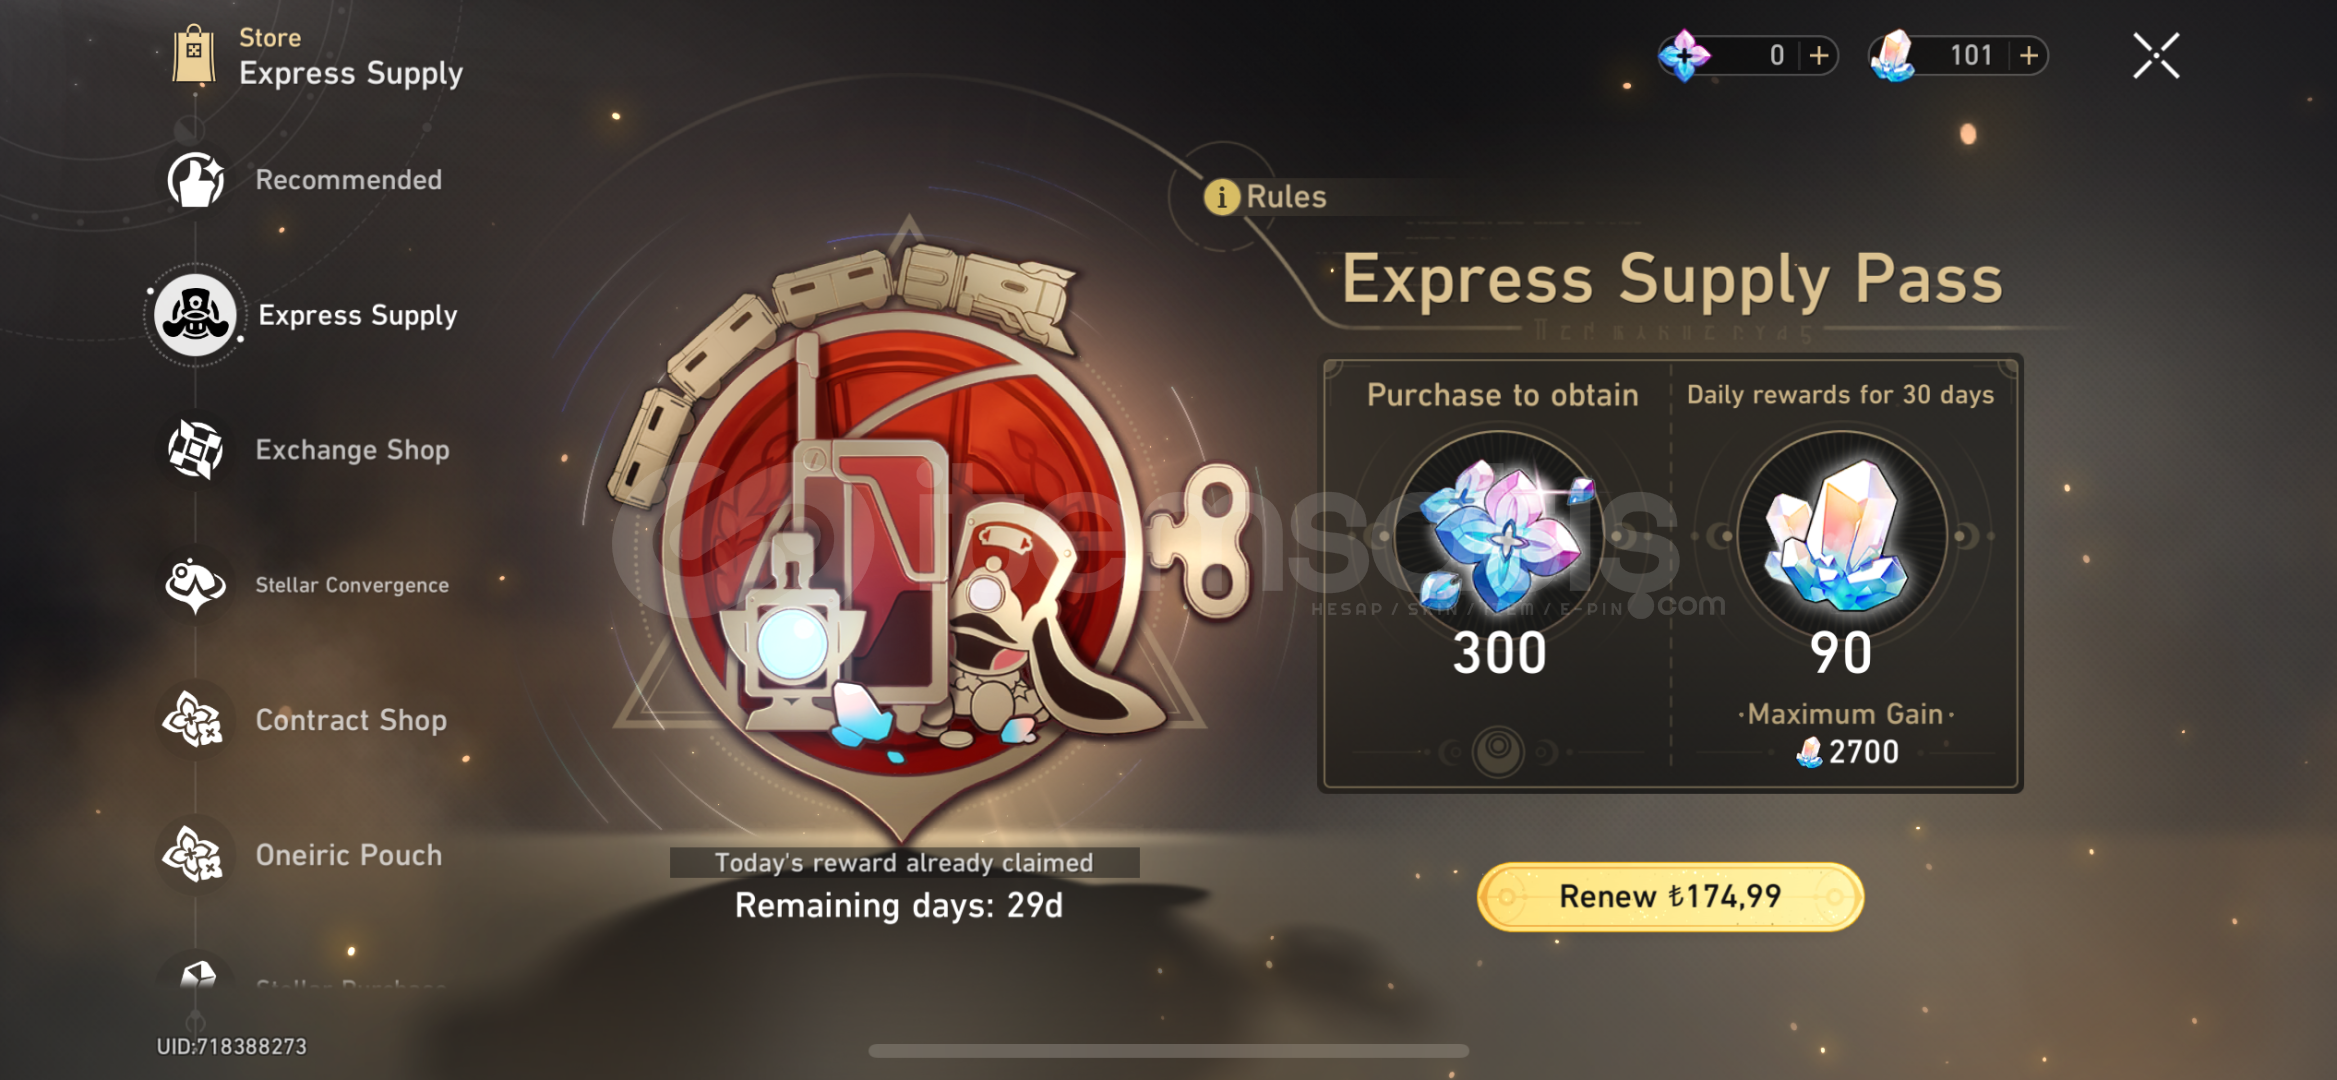Click the Store shopping bag icon
2337x1080 pixels.
[x=194, y=55]
